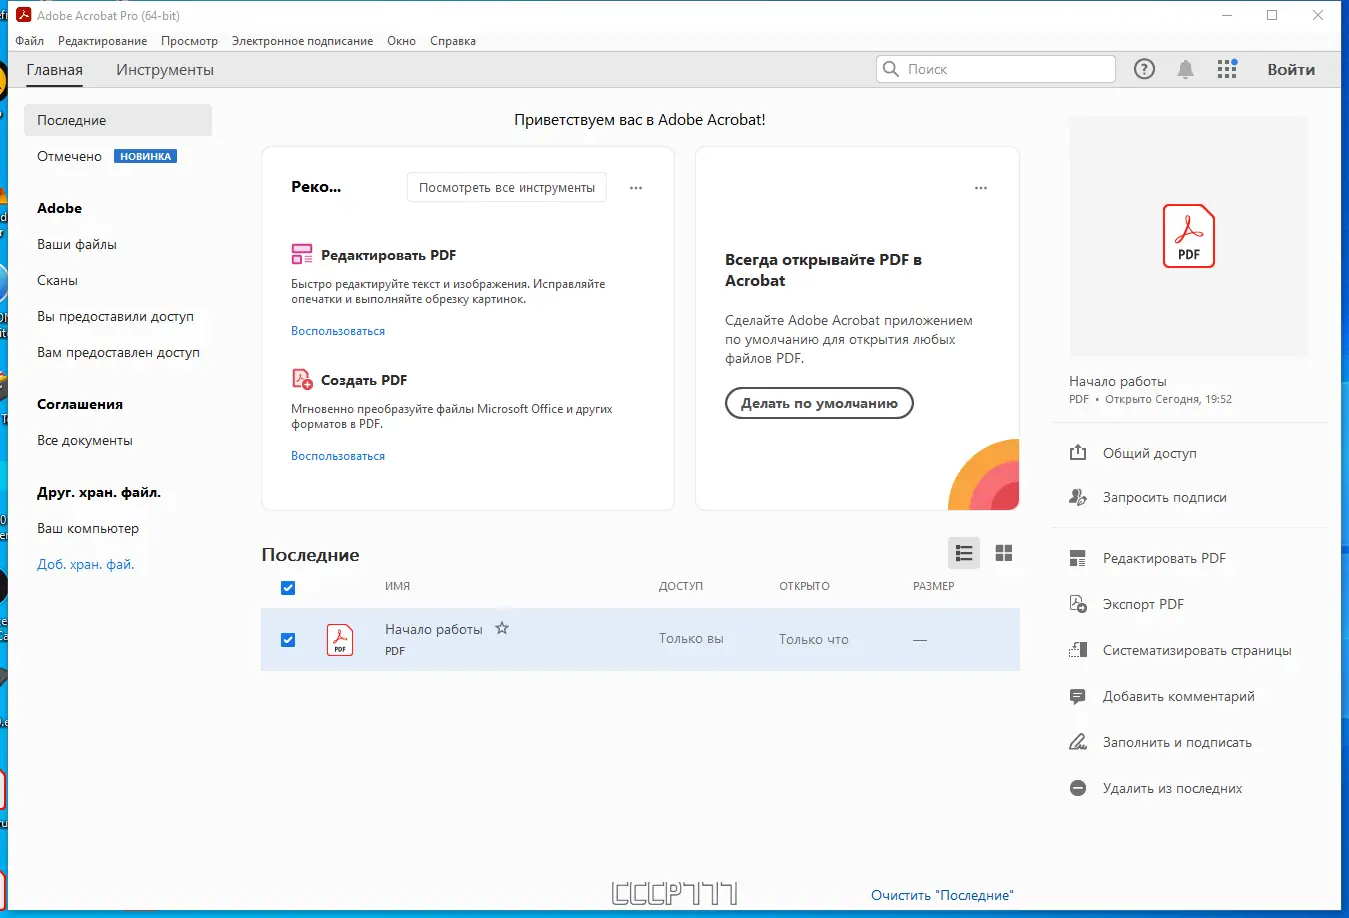
Task: Open the 'Электронное подписание' menu
Action: (302, 41)
